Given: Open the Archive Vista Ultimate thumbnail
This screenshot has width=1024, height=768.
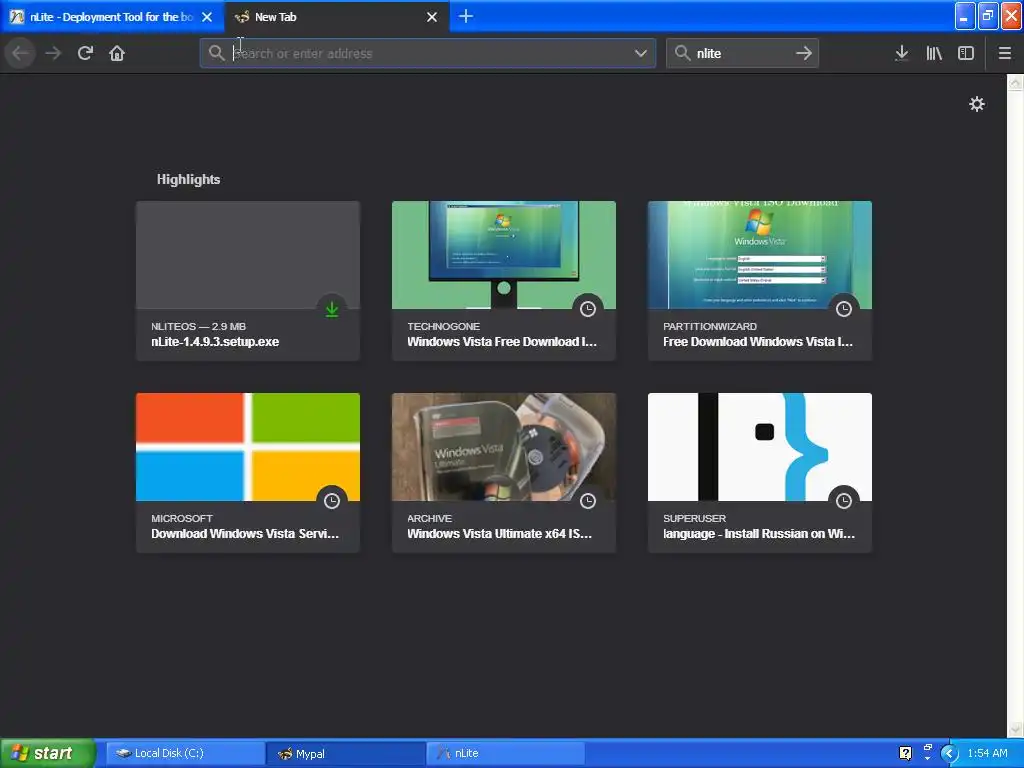Looking at the screenshot, I should pyautogui.click(x=504, y=447).
